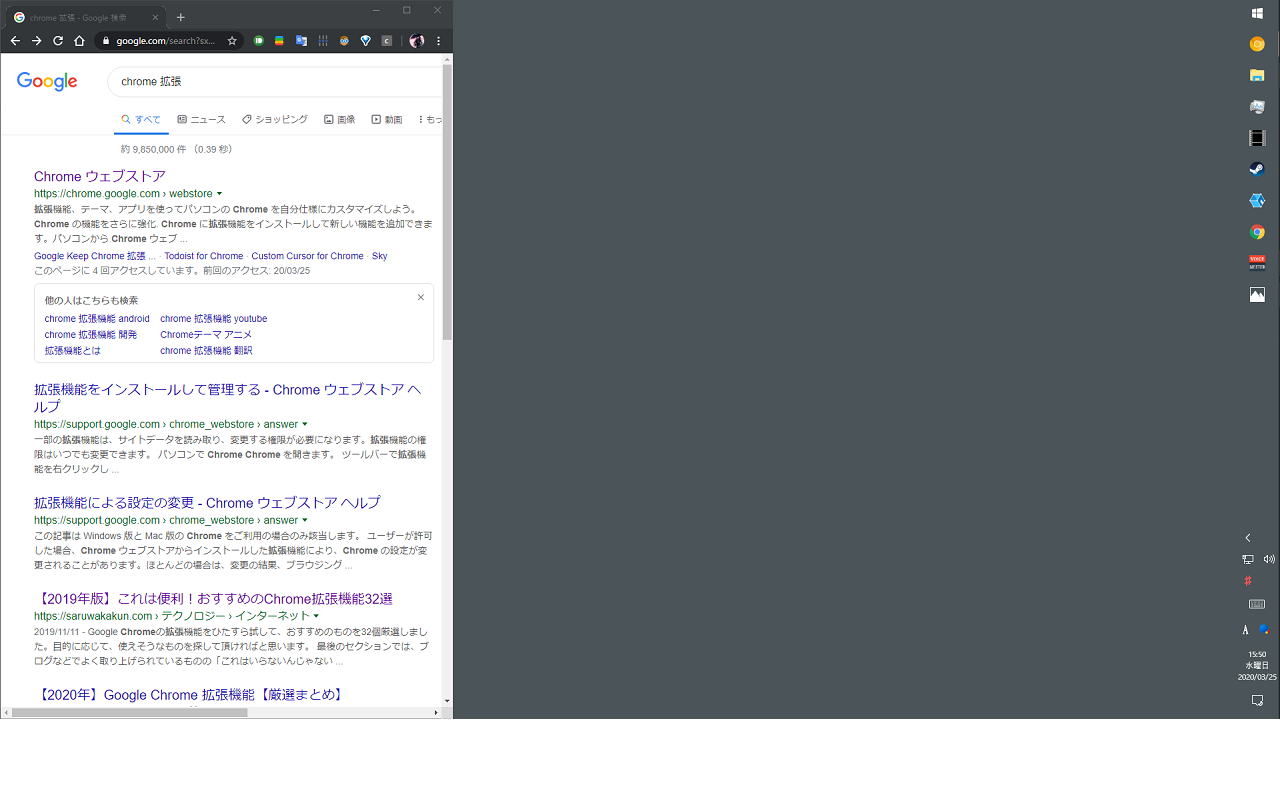
Task: Open the taskbar clock showing 15:50
Action: pyautogui.click(x=1257, y=665)
